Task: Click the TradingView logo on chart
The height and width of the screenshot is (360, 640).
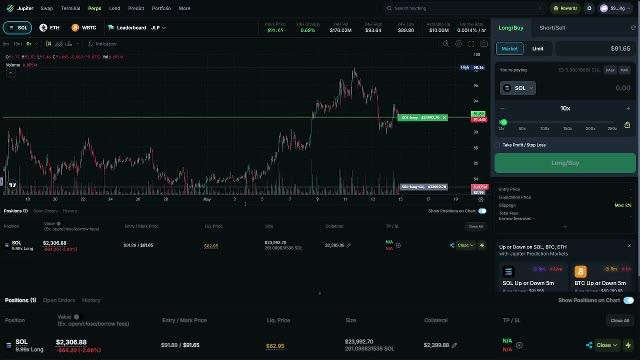Action: point(13,185)
